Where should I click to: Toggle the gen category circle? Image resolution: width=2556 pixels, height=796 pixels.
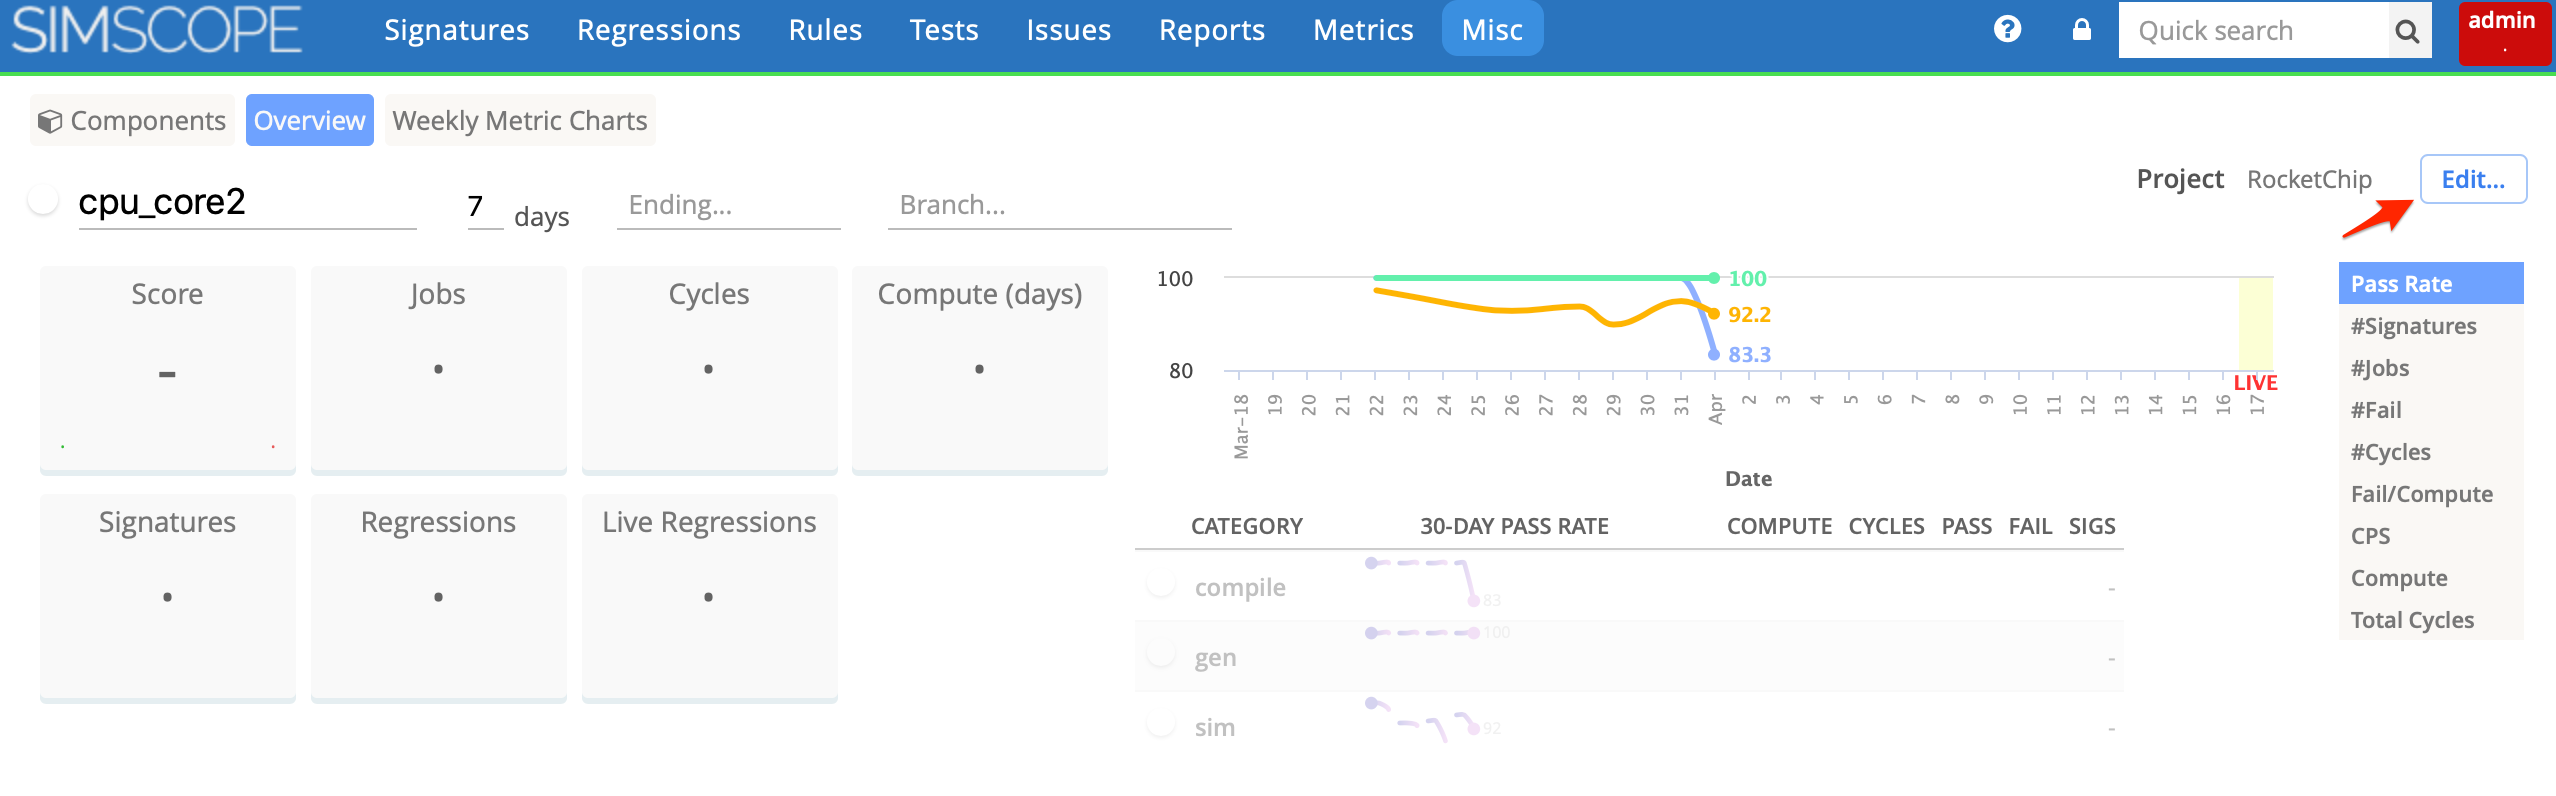coord(1161,654)
